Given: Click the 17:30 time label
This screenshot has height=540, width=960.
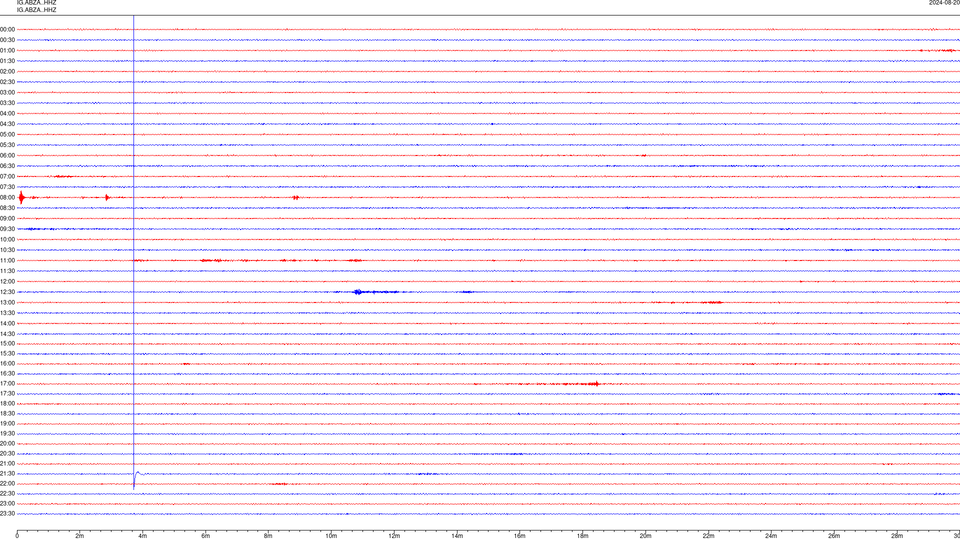Looking at the screenshot, I should coord(7,394).
